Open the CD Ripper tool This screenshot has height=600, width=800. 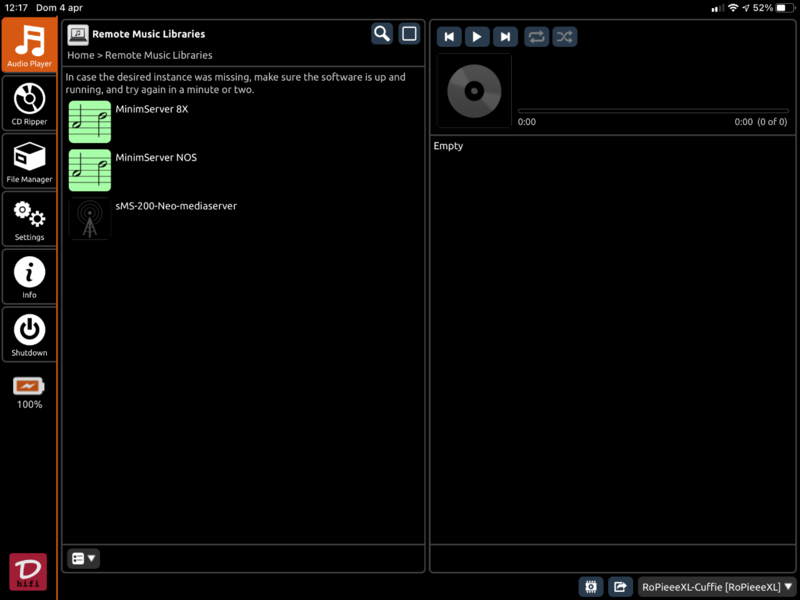pyautogui.click(x=29, y=103)
